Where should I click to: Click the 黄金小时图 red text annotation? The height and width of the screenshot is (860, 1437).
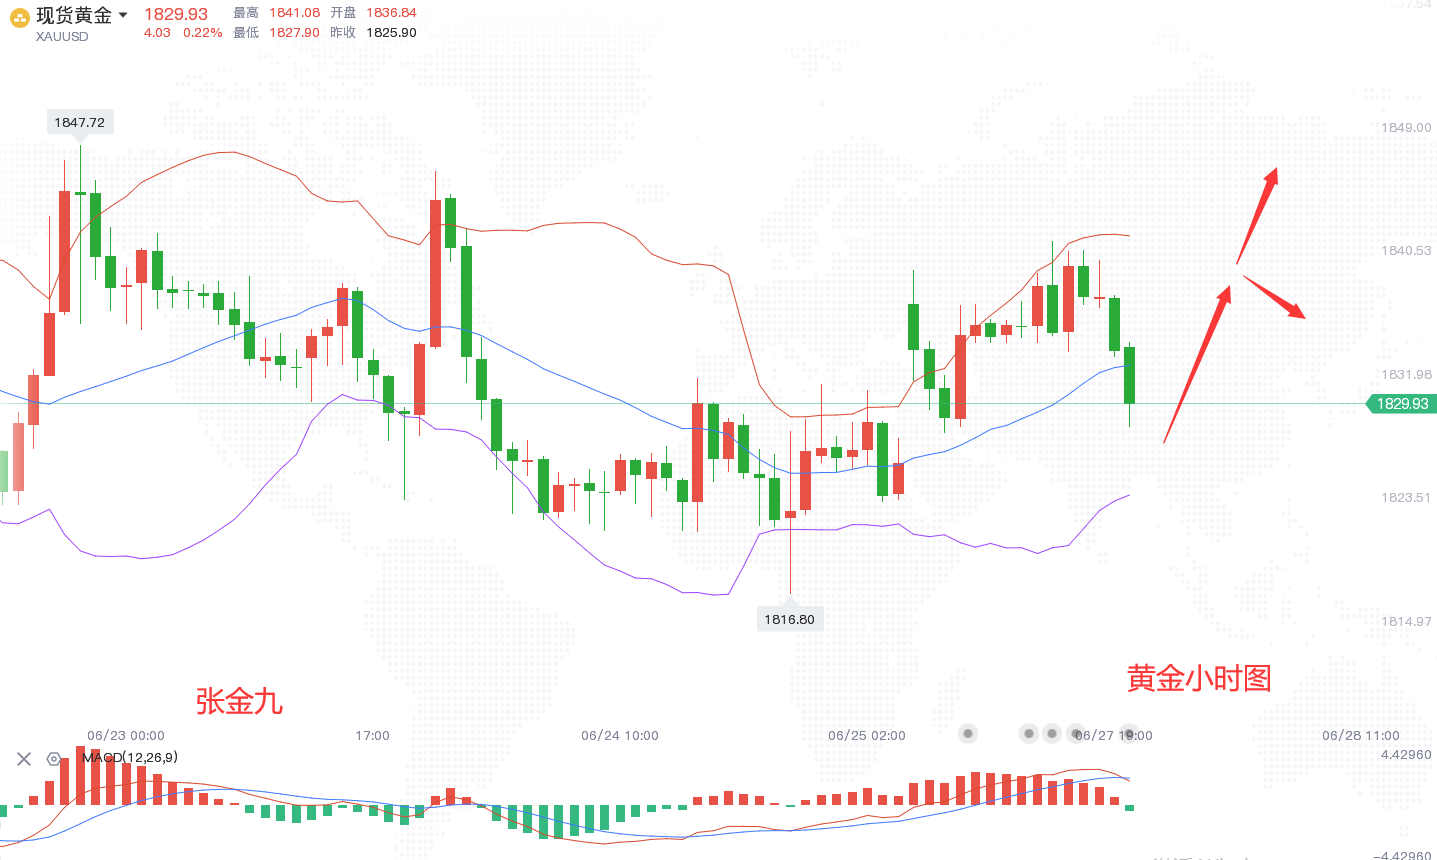(x=1199, y=678)
